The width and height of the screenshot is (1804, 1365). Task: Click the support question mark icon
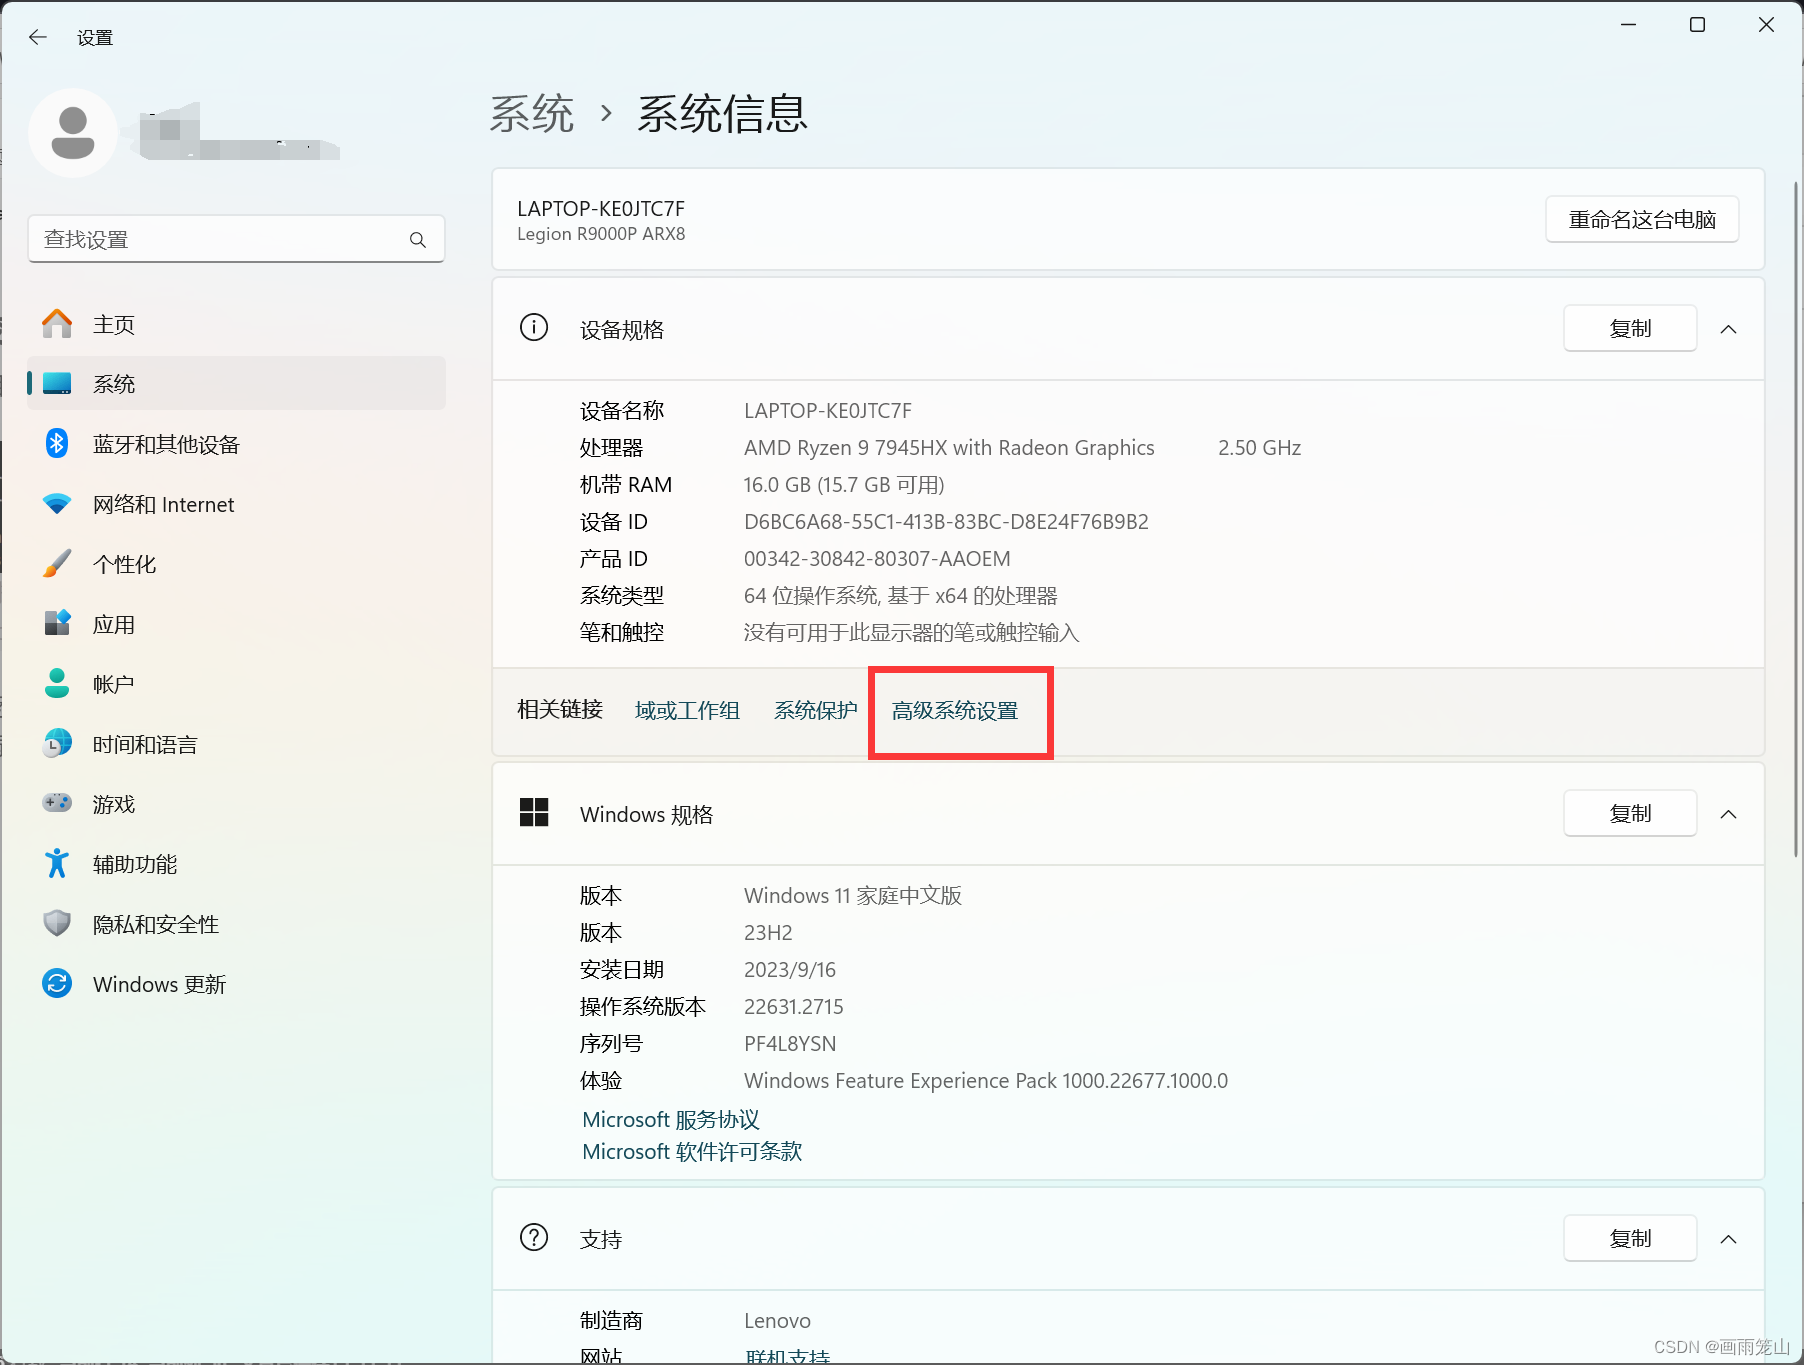[x=534, y=1238]
